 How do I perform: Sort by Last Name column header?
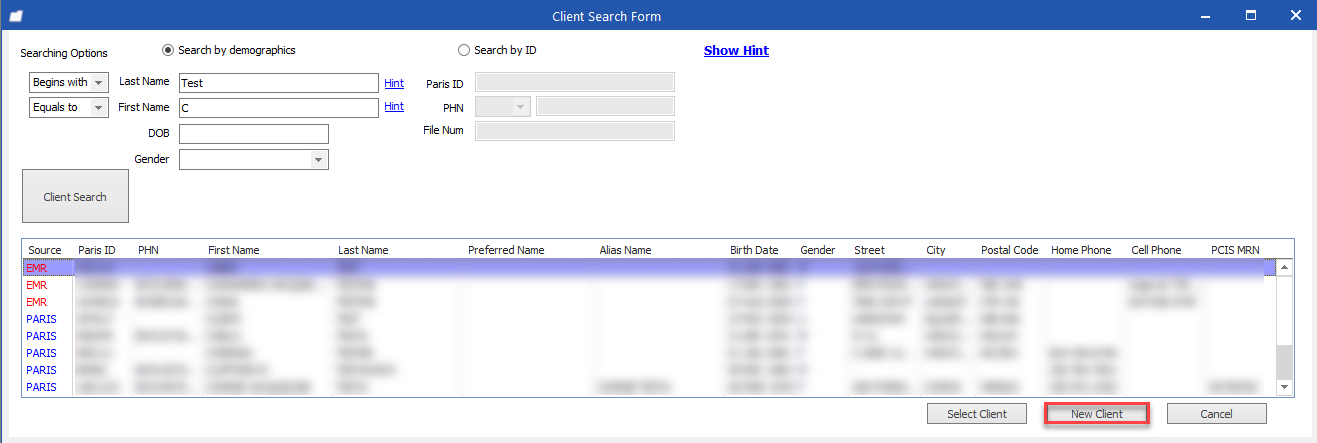[x=363, y=250]
